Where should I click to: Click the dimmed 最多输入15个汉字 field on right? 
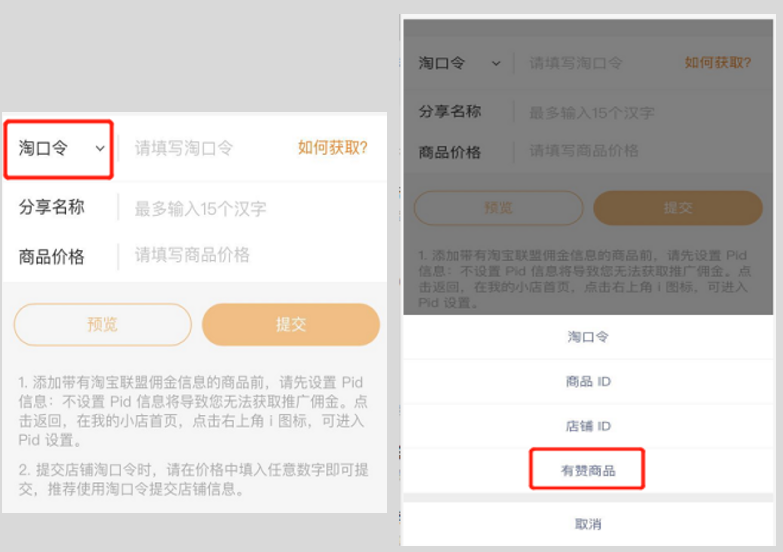pyautogui.click(x=592, y=113)
